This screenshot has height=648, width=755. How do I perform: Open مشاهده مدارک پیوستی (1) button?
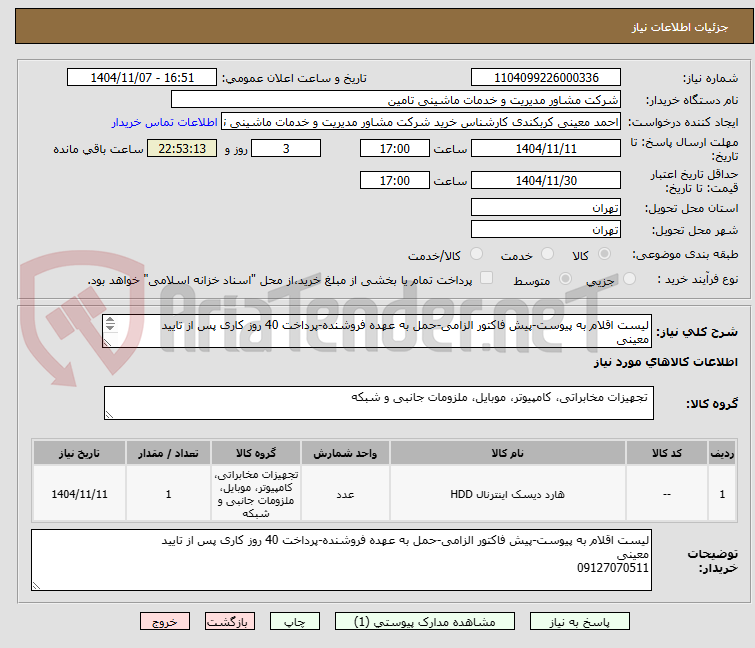[425, 622]
